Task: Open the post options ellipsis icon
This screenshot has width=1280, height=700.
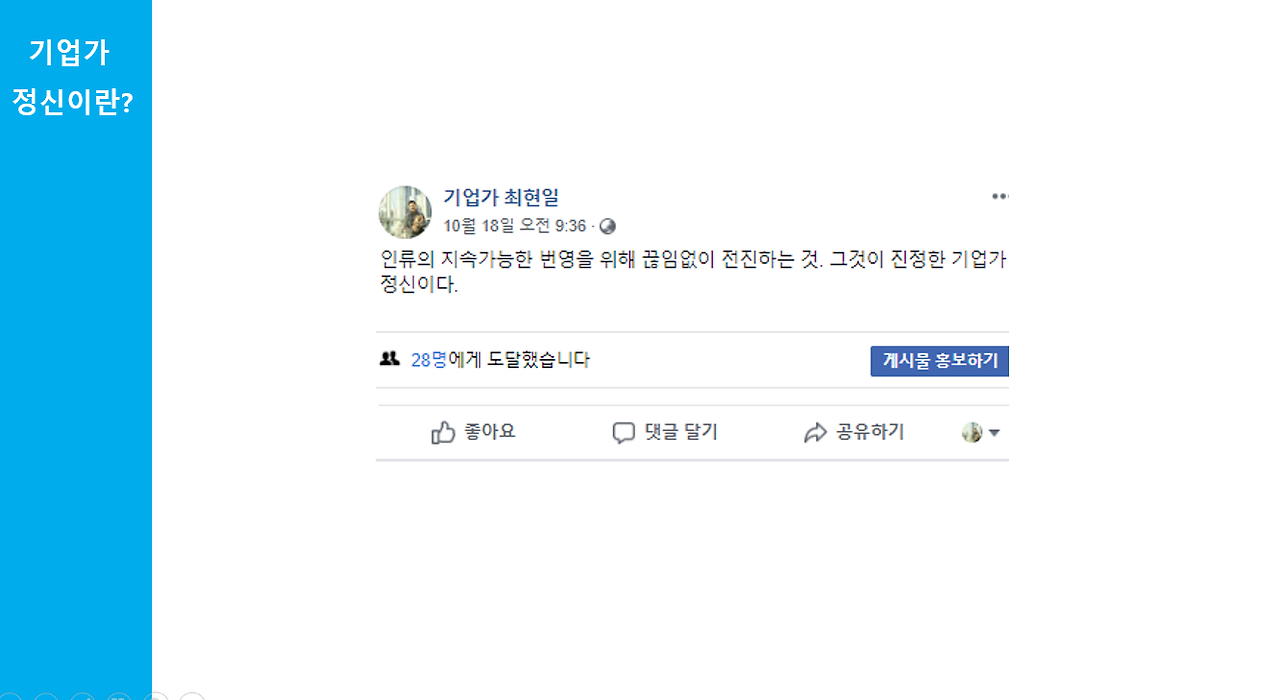Action: point(999,196)
